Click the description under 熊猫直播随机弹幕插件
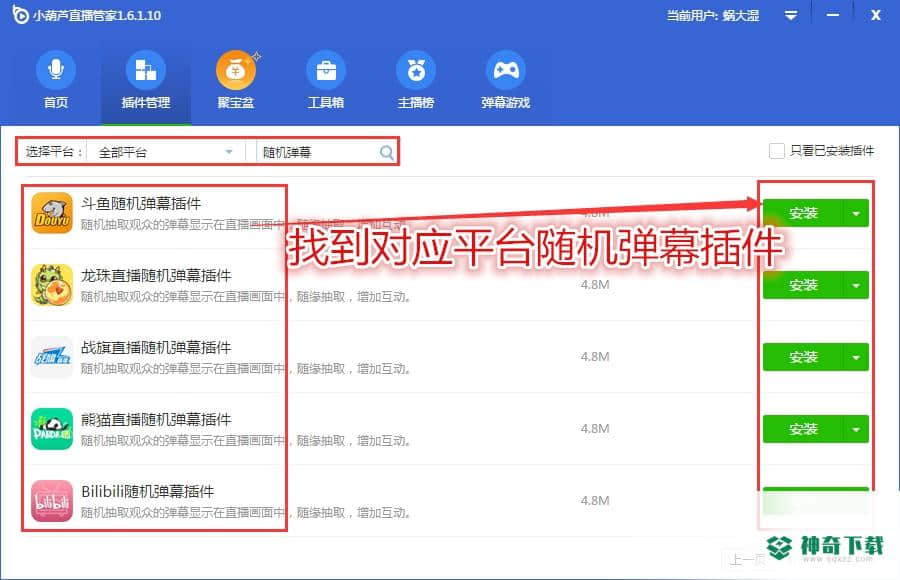The image size is (900, 580). click(246, 441)
